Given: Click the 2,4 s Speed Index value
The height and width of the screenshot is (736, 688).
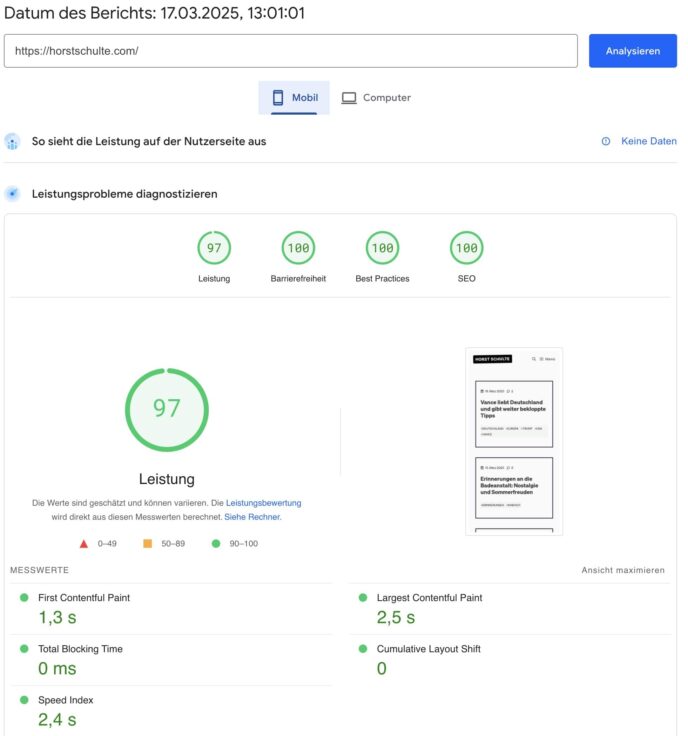Looking at the screenshot, I should click(57, 720).
